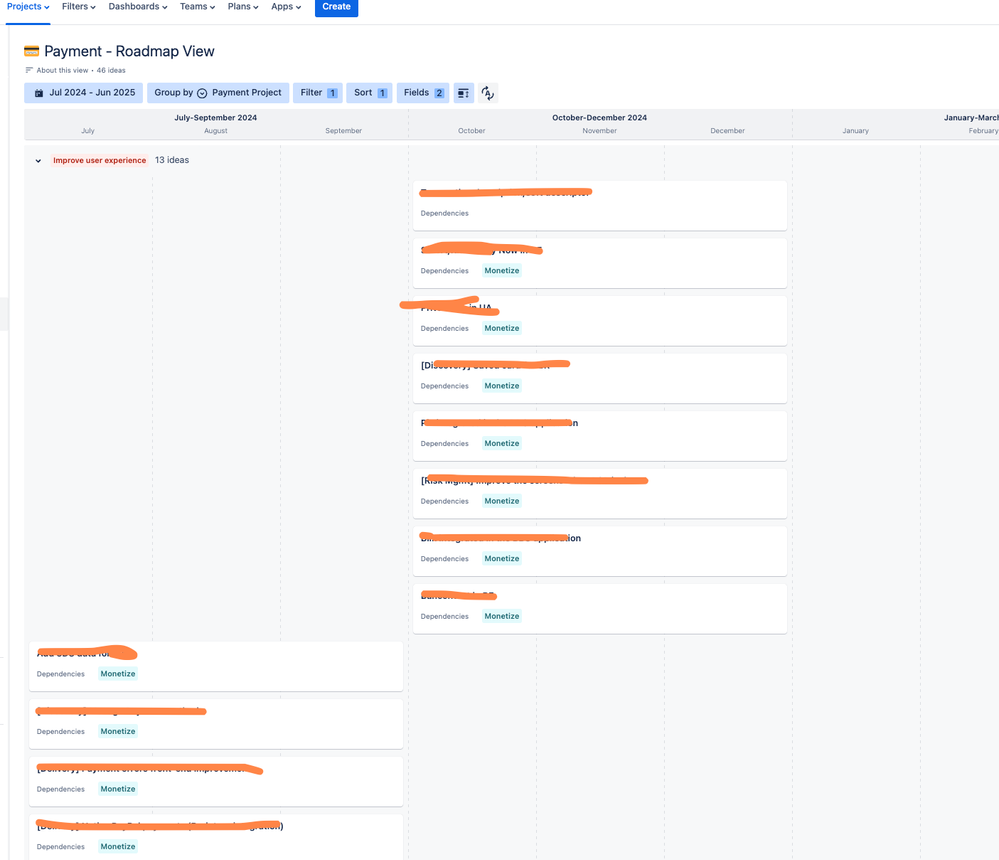Open Group by Payment Project selector
Screen dimensions: 999x860
point(218,93)
